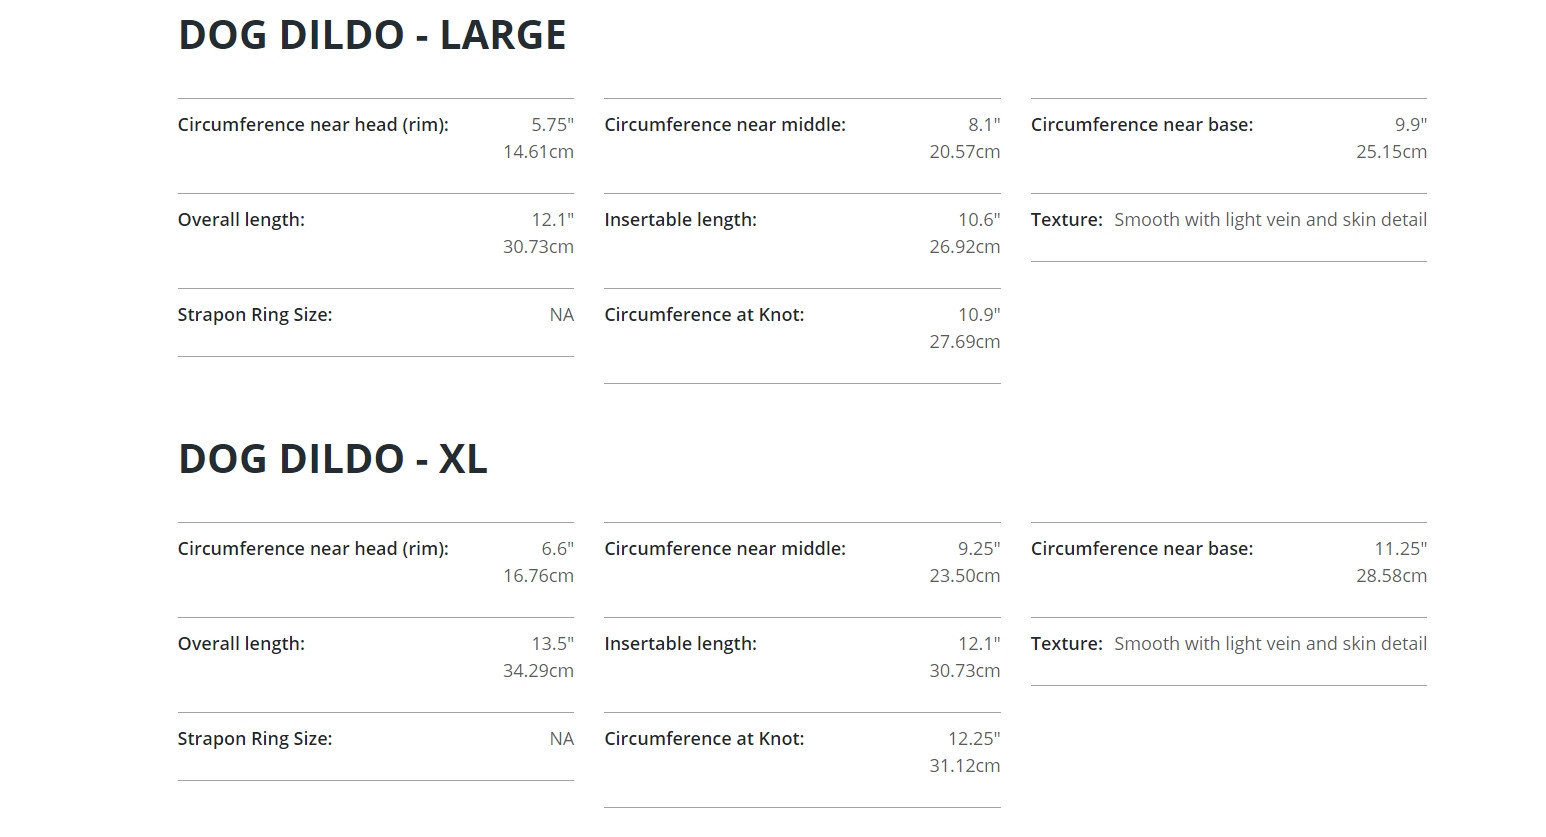Image resolution: width=1546 pixels, height=837 pixels.
Task: Click the XL size heading
Action: point(333,459)
